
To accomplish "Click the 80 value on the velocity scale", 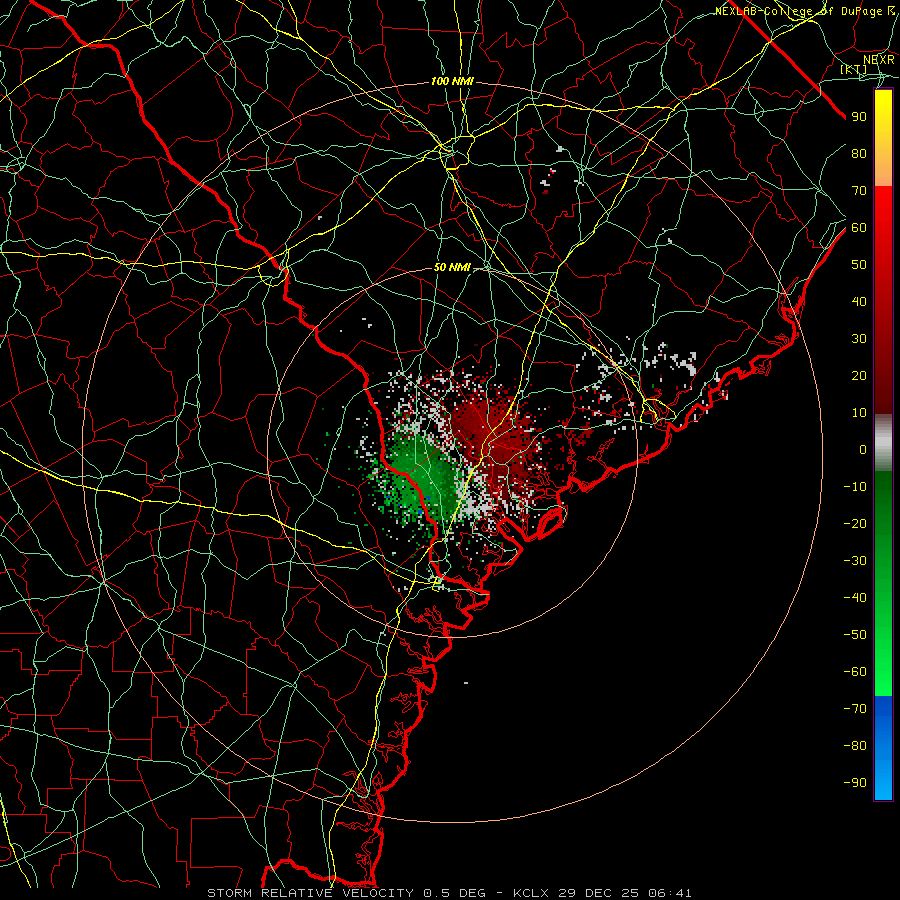I will tap(859, 153).
